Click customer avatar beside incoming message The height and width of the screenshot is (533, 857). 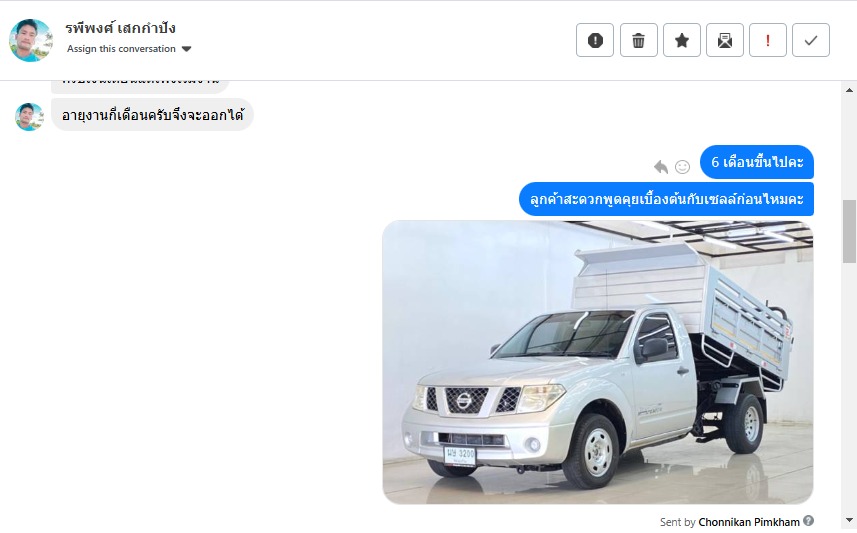(x=29, y=116)
